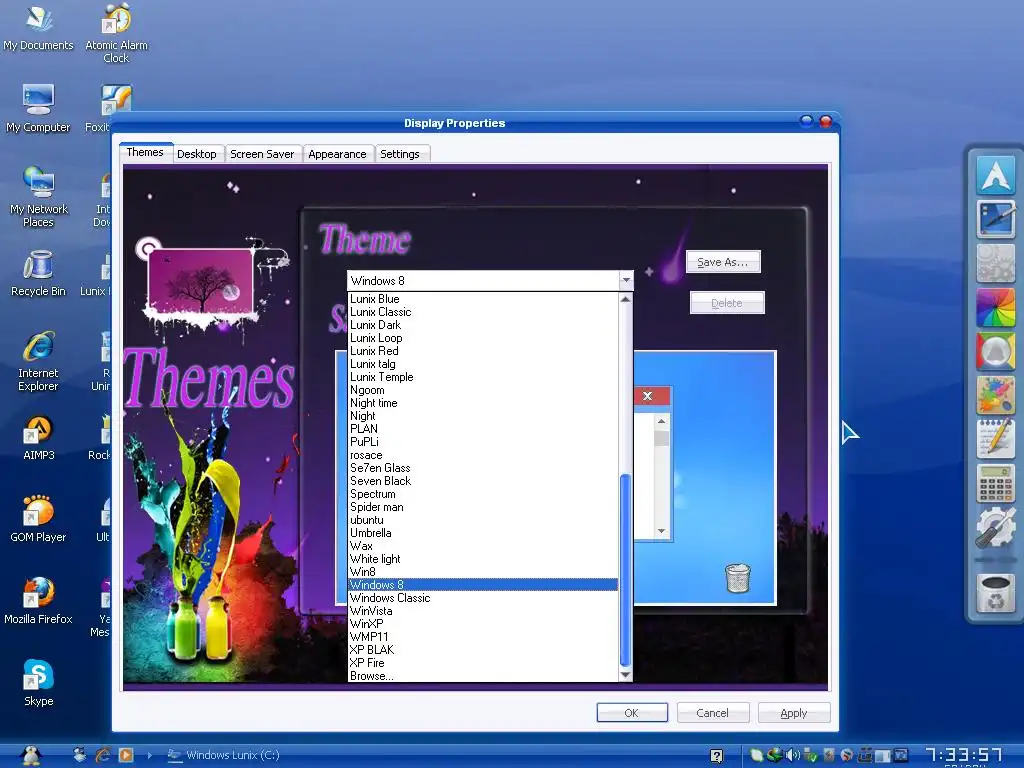
Task: Select the White light theme
Action: pyautogui.click(x=483, y=559)
